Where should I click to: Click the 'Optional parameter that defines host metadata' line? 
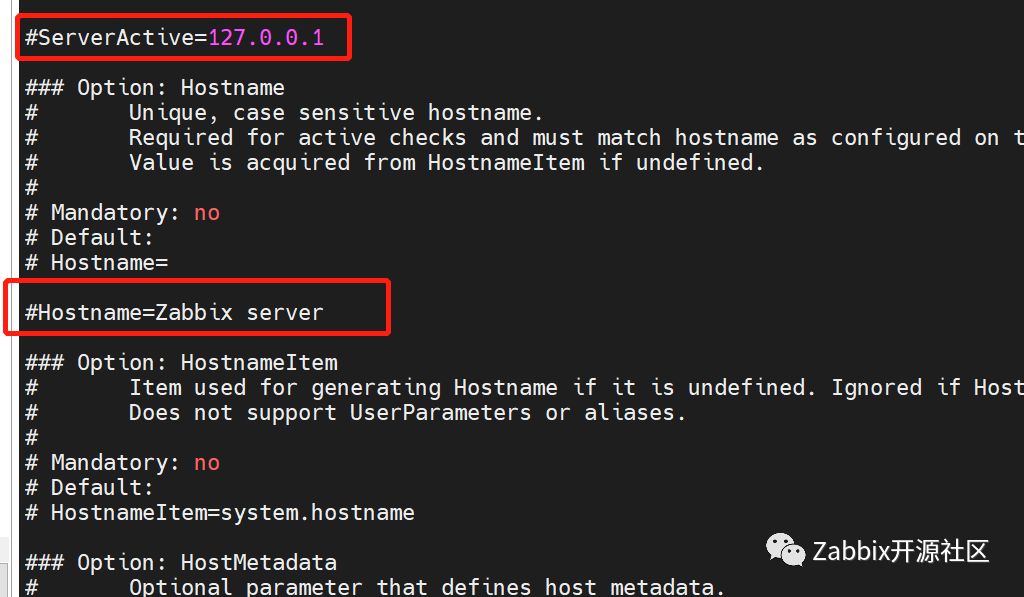coord(426,587)
